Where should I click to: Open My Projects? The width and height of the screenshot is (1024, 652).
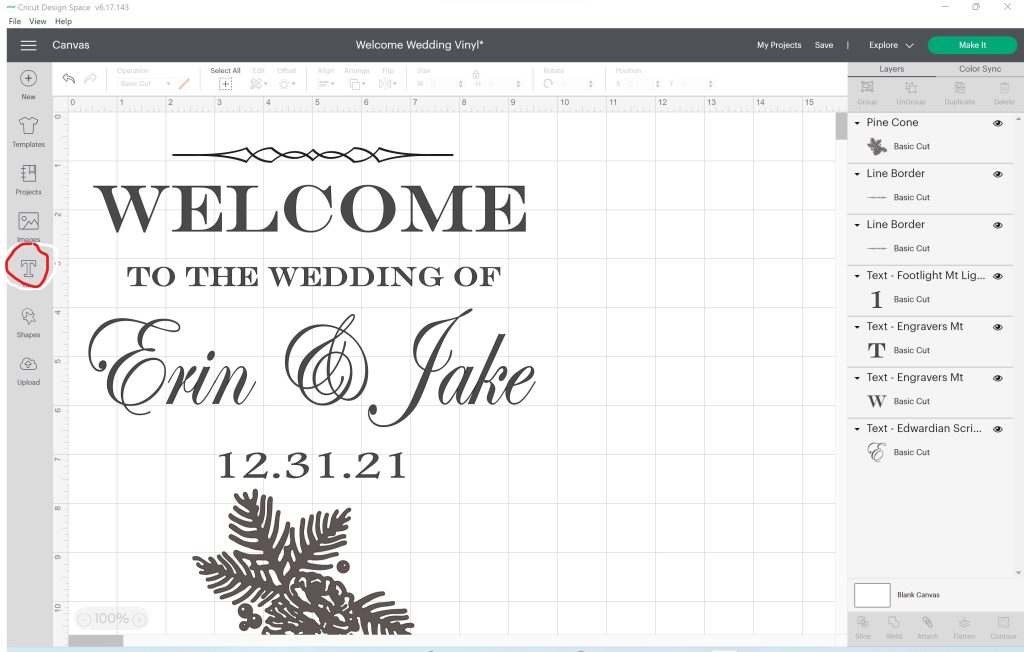pyautogui.click(x=779, y=45)
